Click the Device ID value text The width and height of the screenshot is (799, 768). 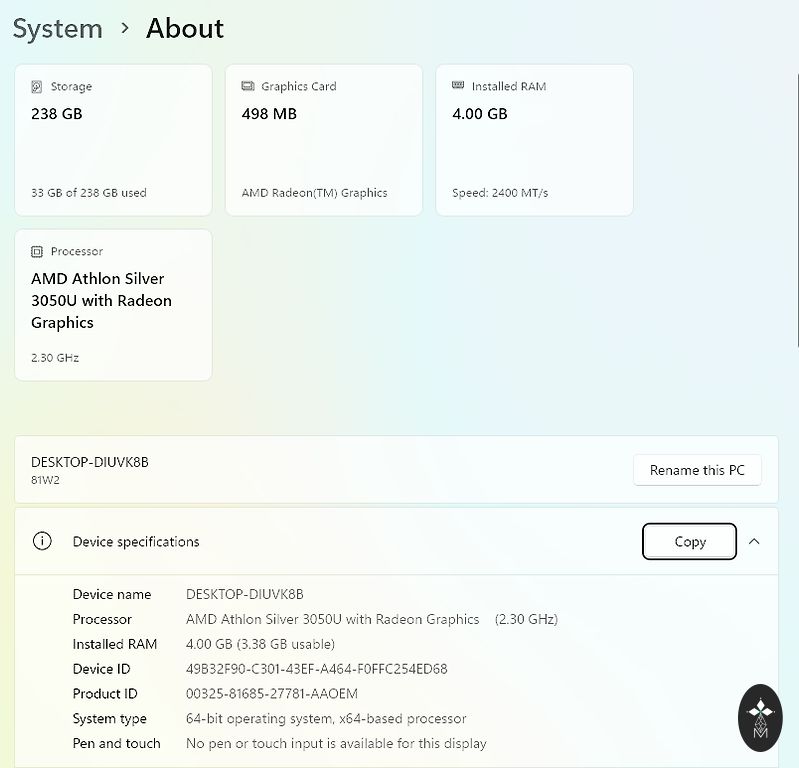click(316, 669)
